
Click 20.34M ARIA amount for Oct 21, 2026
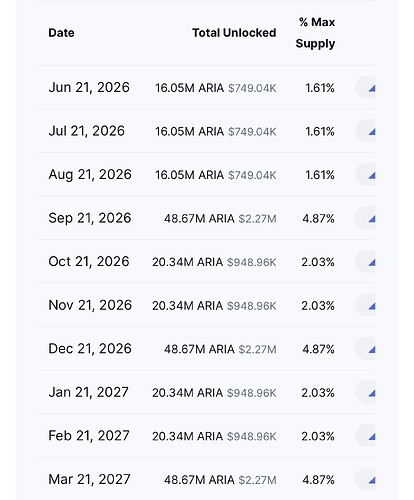(187, 262)
